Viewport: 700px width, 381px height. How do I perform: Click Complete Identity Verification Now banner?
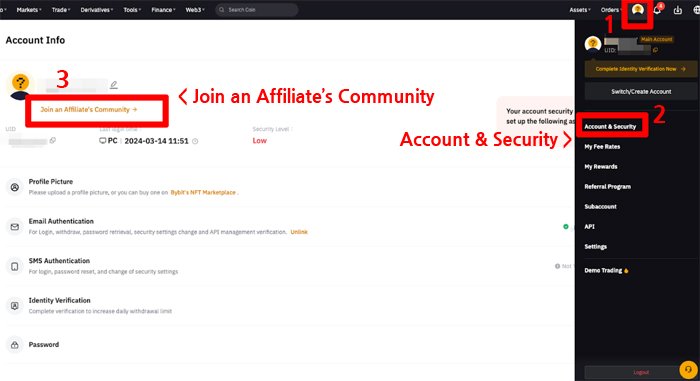[641, 69]
